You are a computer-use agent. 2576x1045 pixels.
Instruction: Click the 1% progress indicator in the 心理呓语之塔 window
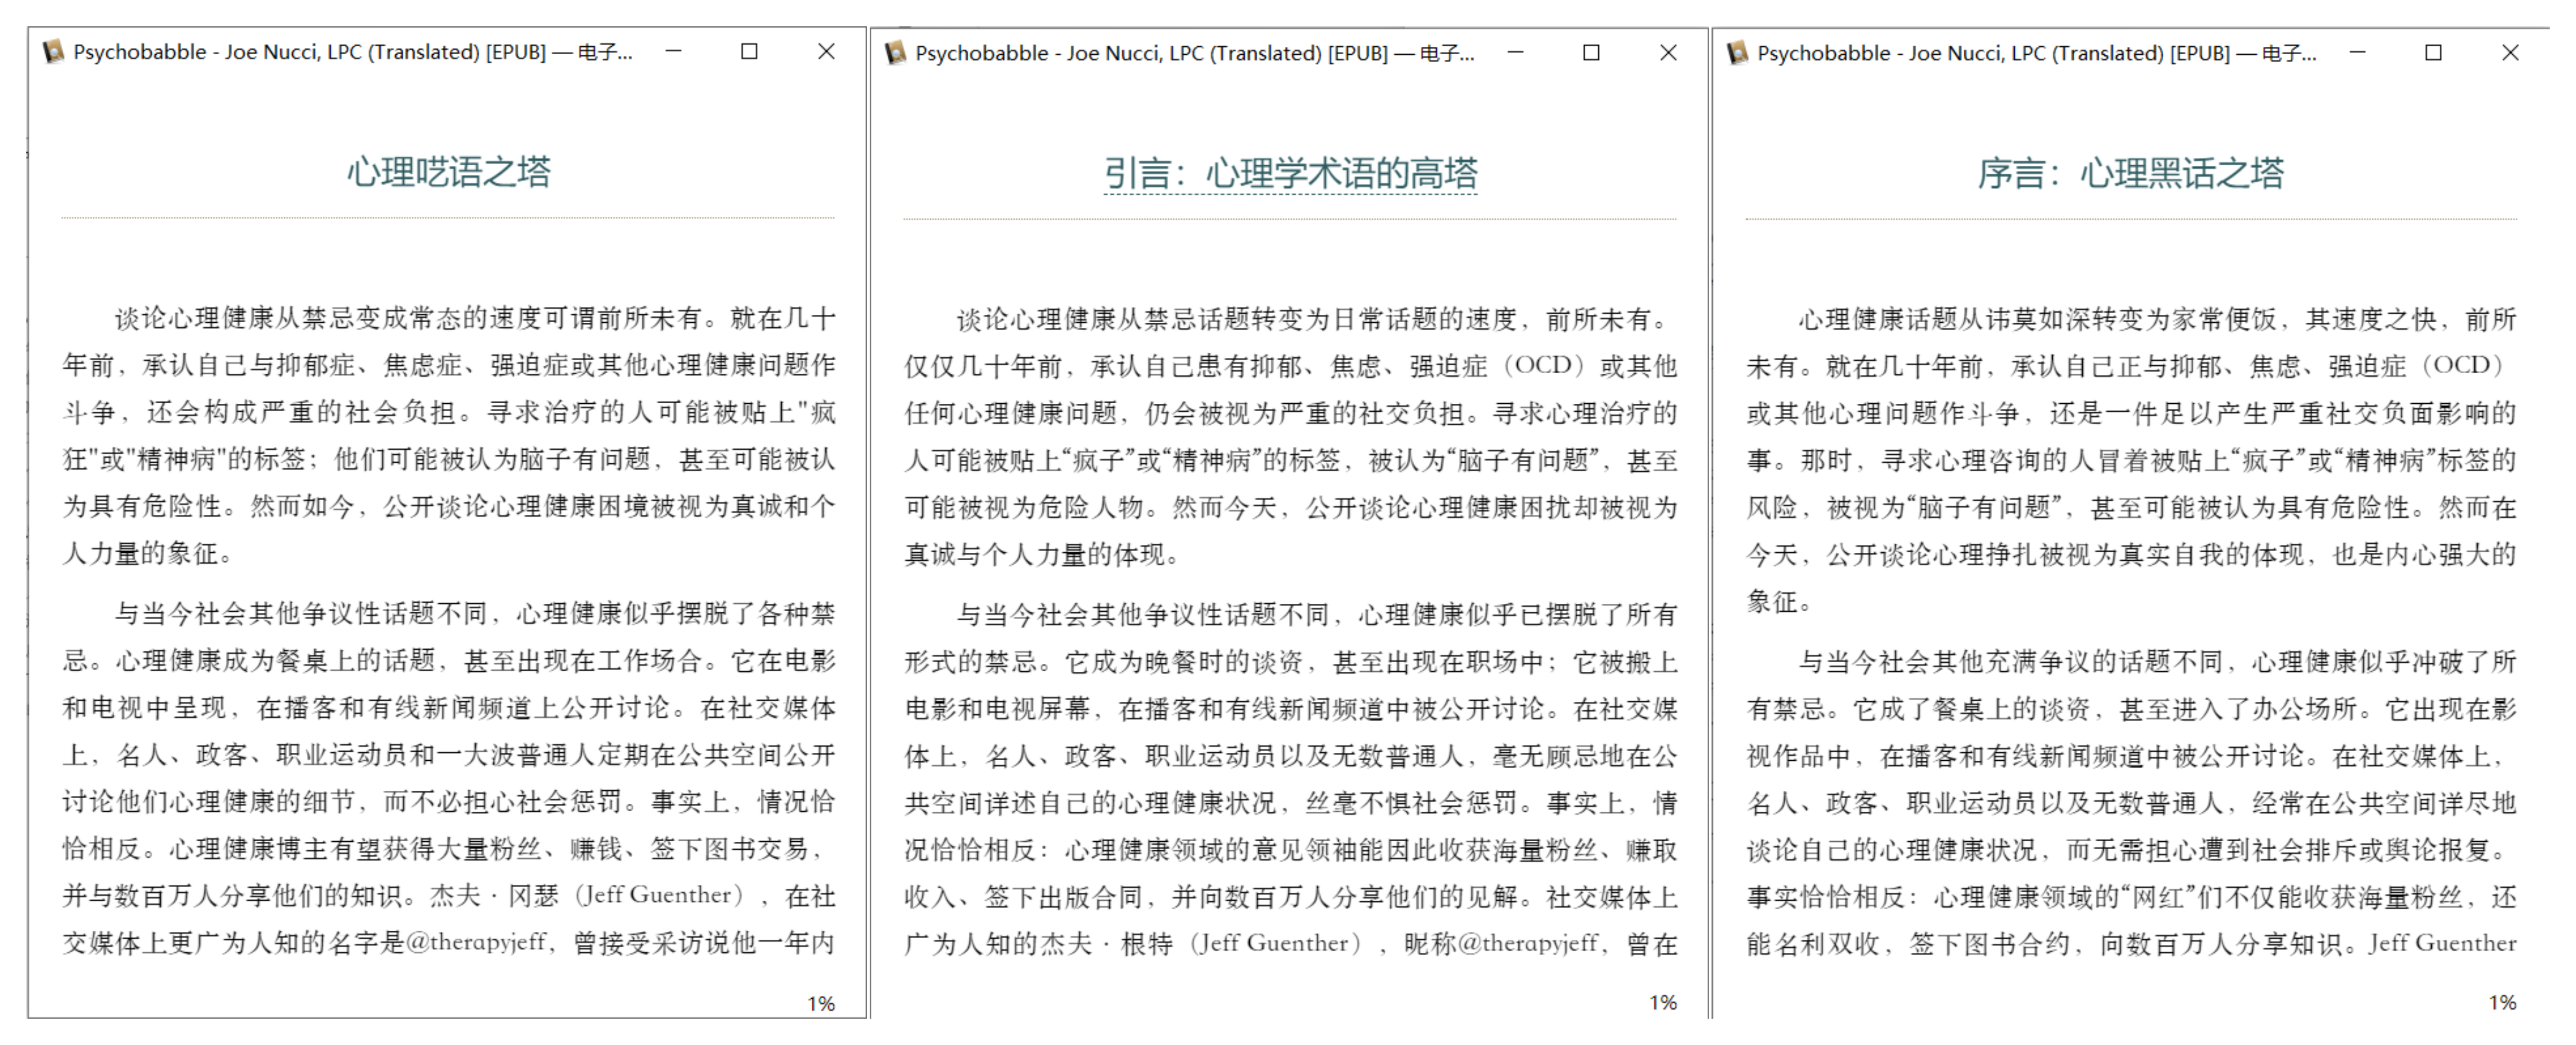821,1003
